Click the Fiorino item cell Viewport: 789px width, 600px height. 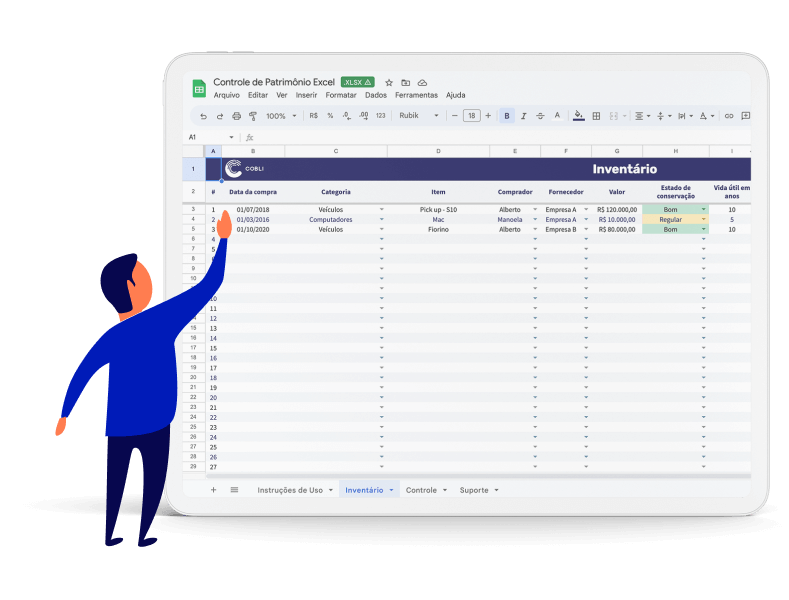[438, 230]
